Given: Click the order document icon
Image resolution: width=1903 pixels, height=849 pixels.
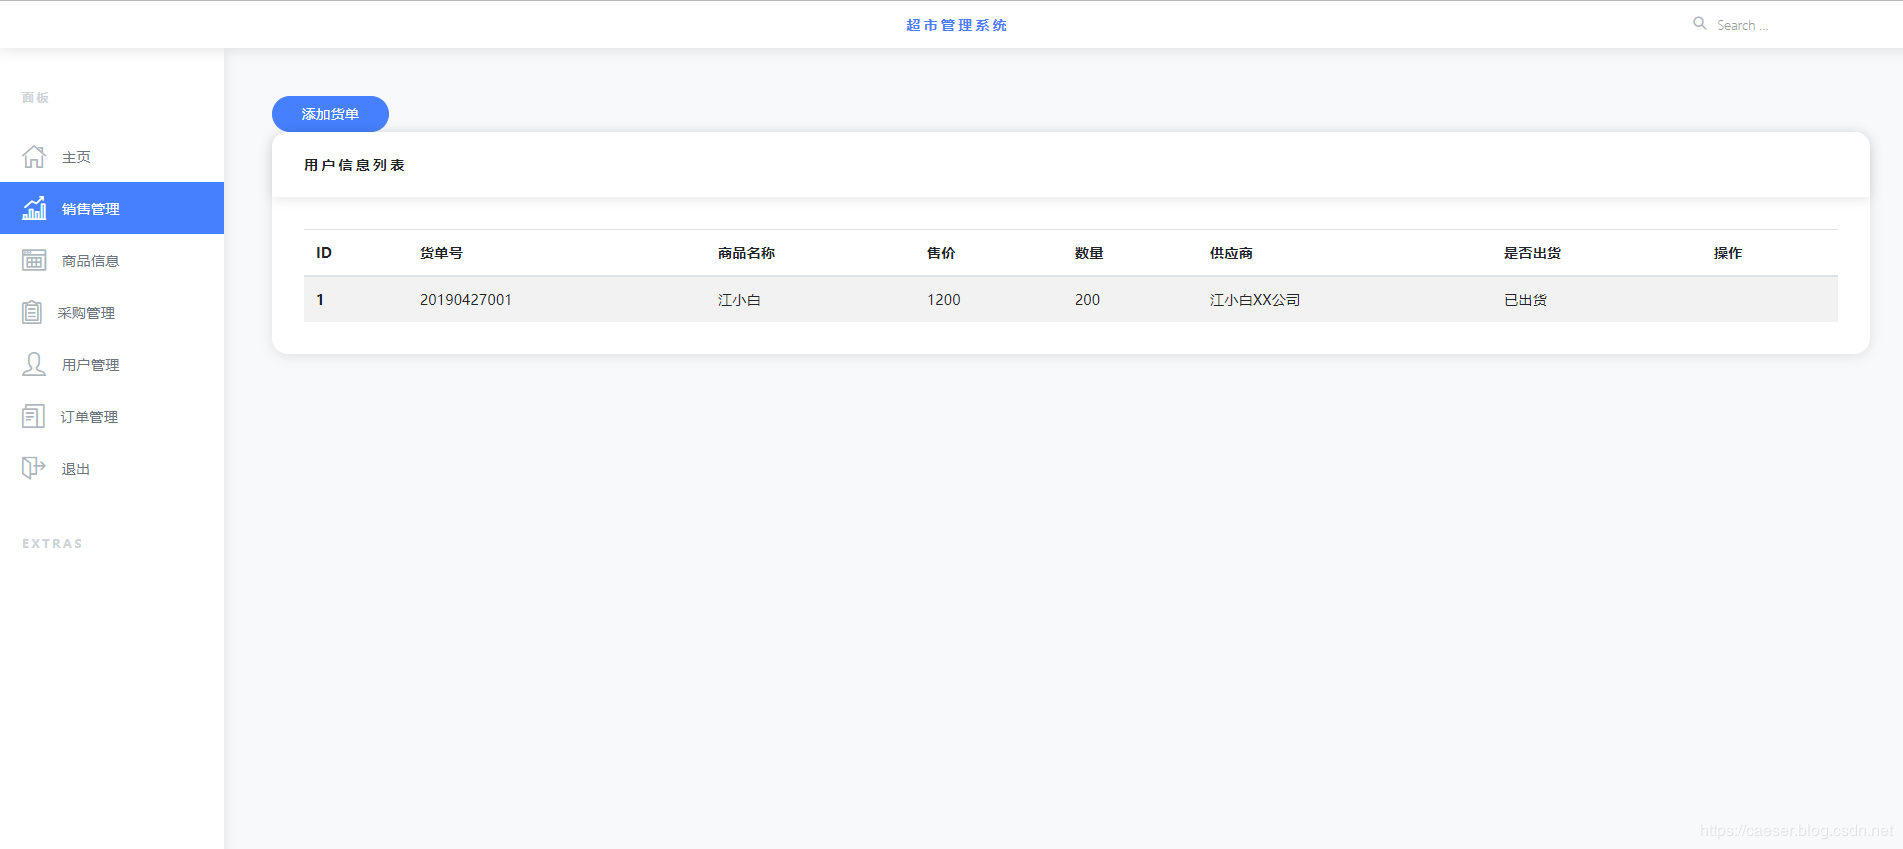Looking at the screenshot, I should [x=33, y=416].
